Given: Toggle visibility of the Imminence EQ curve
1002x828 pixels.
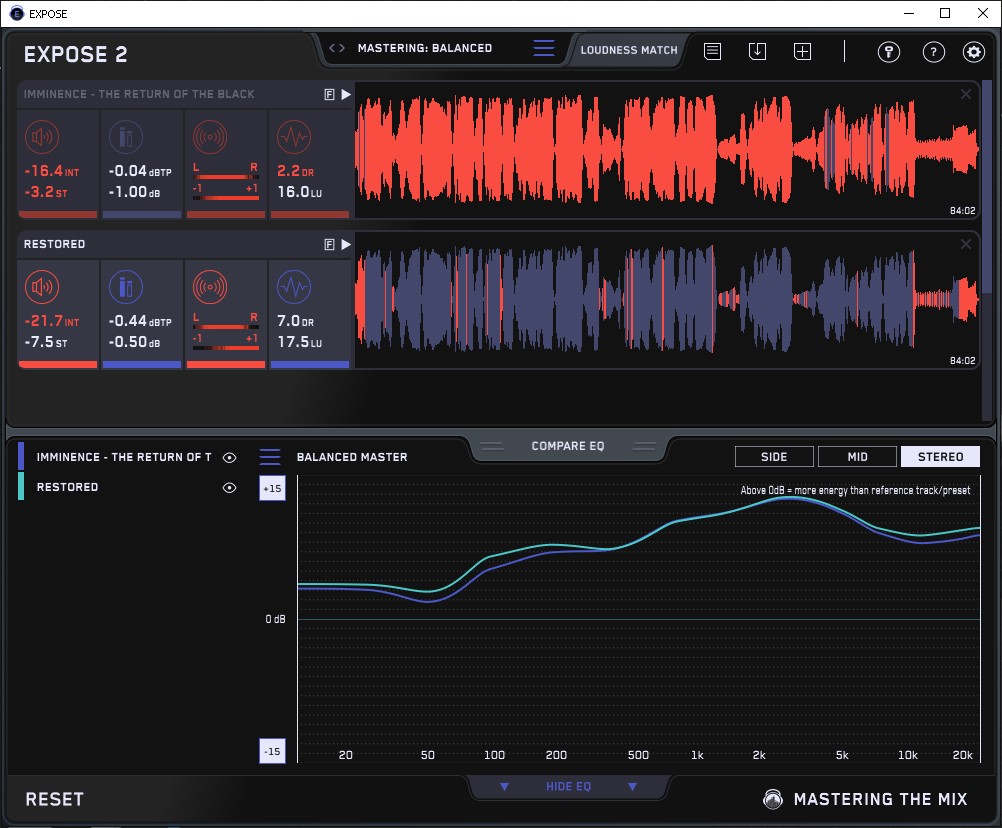Looking at the screenshot, I should pyautogui.click(x=229, y=457).
